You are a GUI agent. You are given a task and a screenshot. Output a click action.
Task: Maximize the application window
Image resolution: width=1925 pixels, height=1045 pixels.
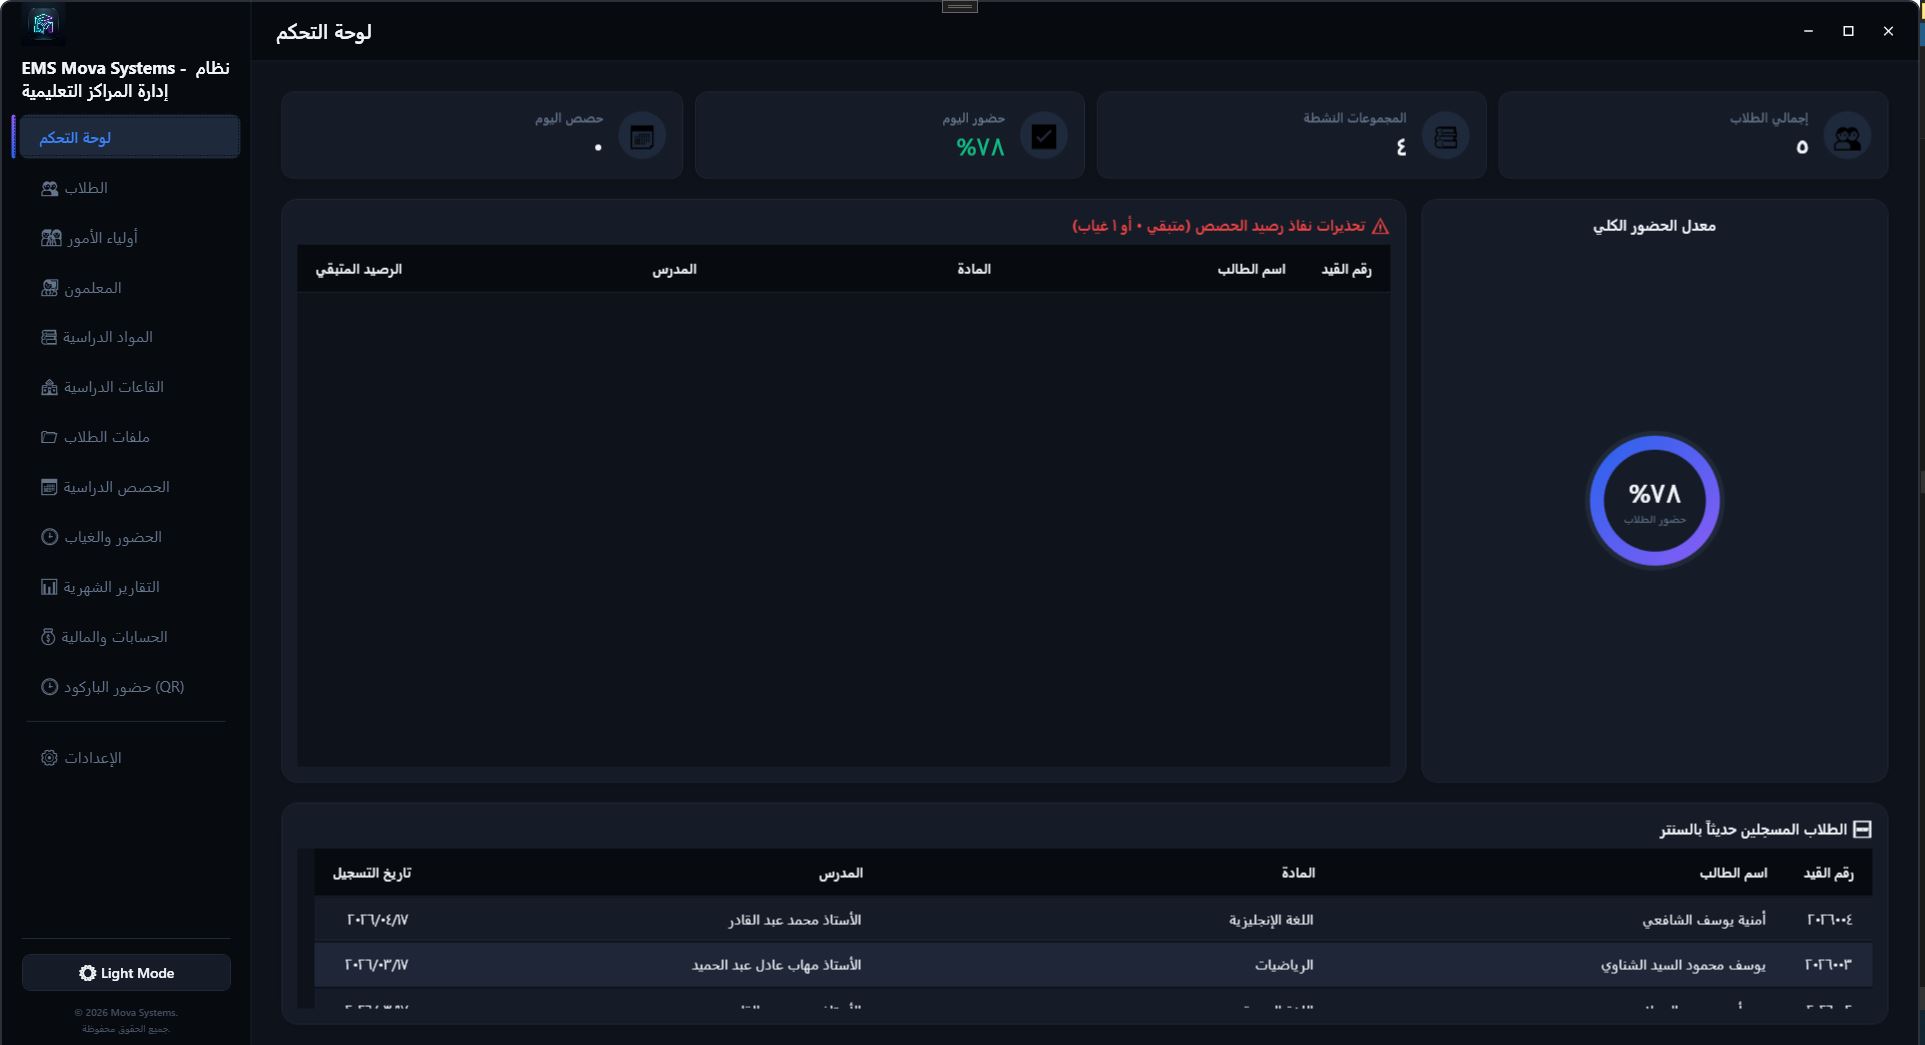[1848, 31]
